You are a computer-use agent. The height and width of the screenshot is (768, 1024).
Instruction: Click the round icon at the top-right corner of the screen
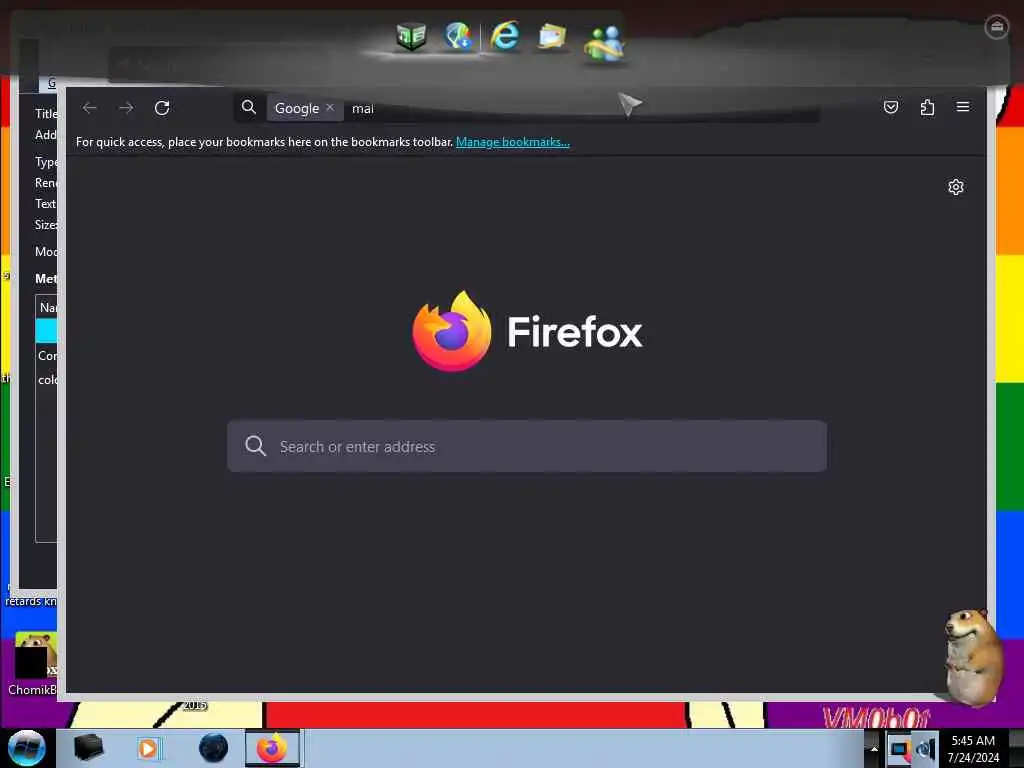click(997, 27)
